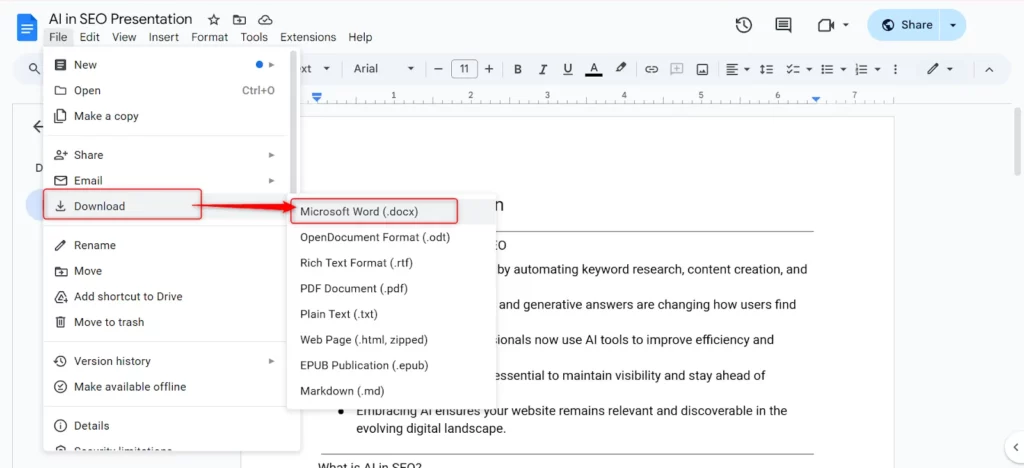Toggle bold formatting
Viewport: 1024px width, 468px height.
coord(518,69)
